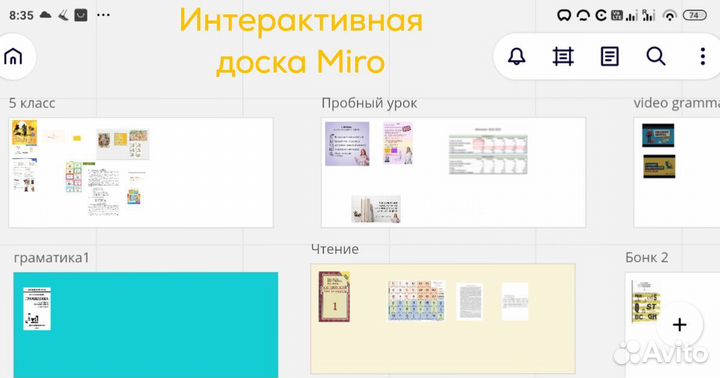This screenshot has width=720, height=378.
Task: Open the top video thumbnail in video grammar frame
Action: tap(658, 135)
